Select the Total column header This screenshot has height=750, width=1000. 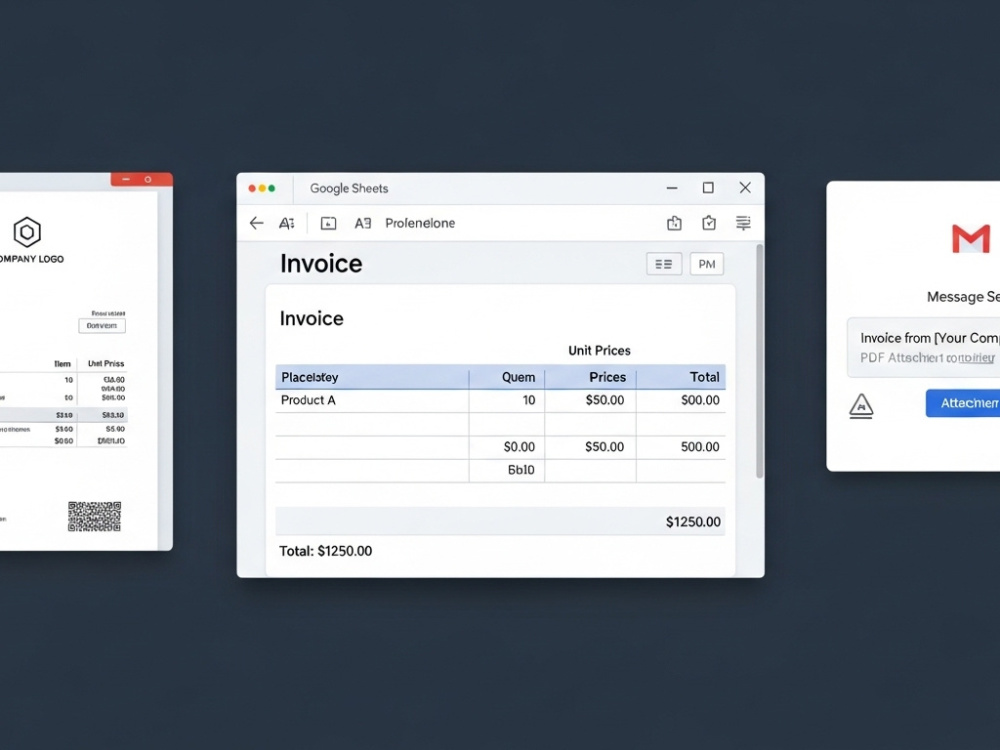[x=680, y=378]
